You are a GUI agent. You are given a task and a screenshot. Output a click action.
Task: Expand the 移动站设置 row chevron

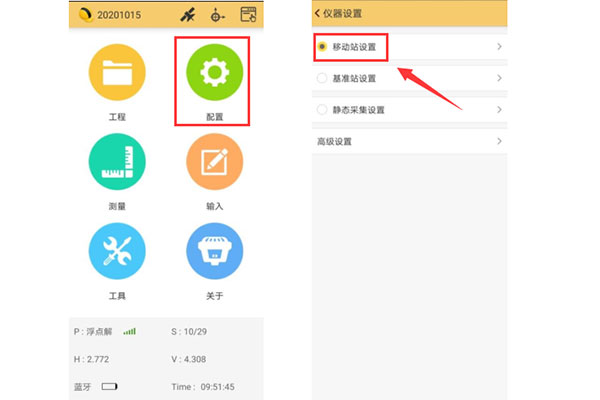click(x=499, y=47)
